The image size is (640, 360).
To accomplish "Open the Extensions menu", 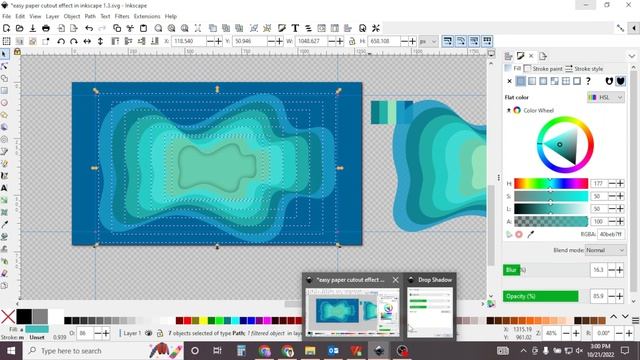I will 147,16.
